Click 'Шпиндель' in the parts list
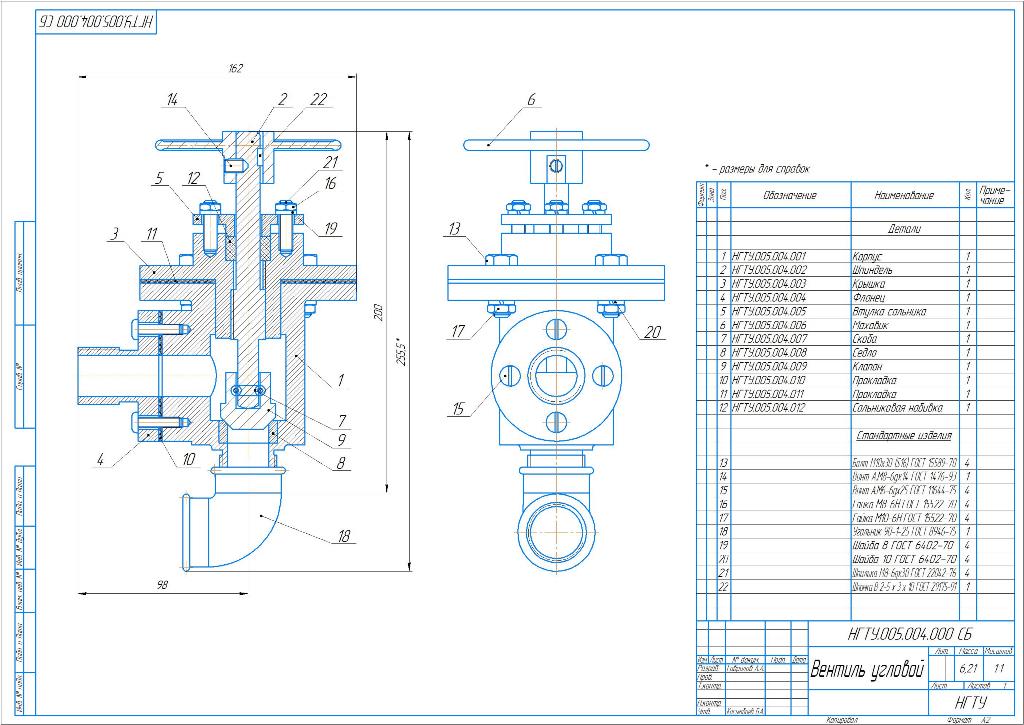Image resolution: width=1024 pixels, height=725 pixels. 872,270
